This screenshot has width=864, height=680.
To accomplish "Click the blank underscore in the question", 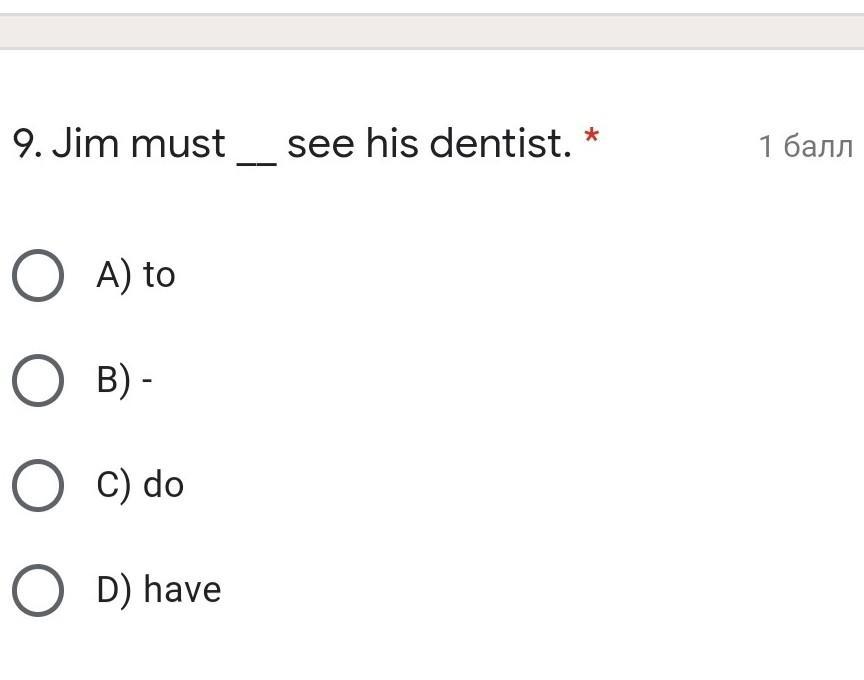I will tap(256, 158).
